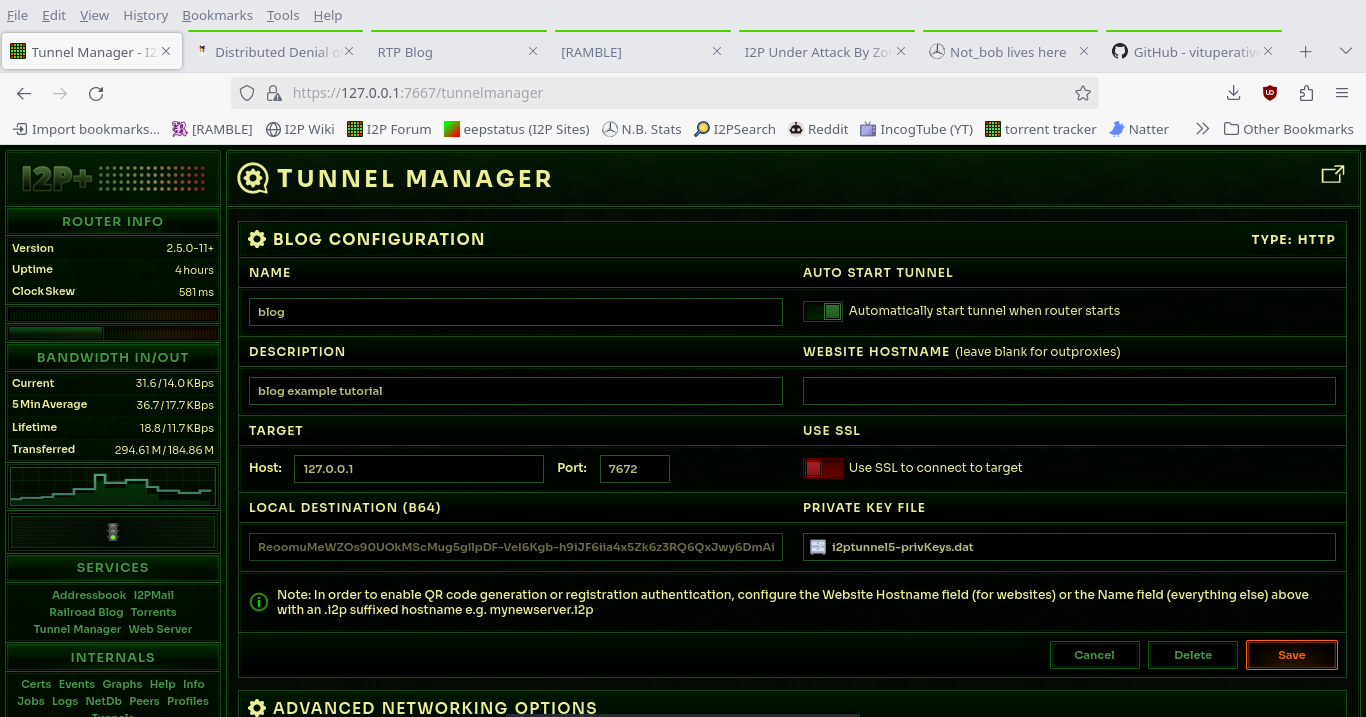Open the Railroad Blog service link

click(x=86, y=612)
